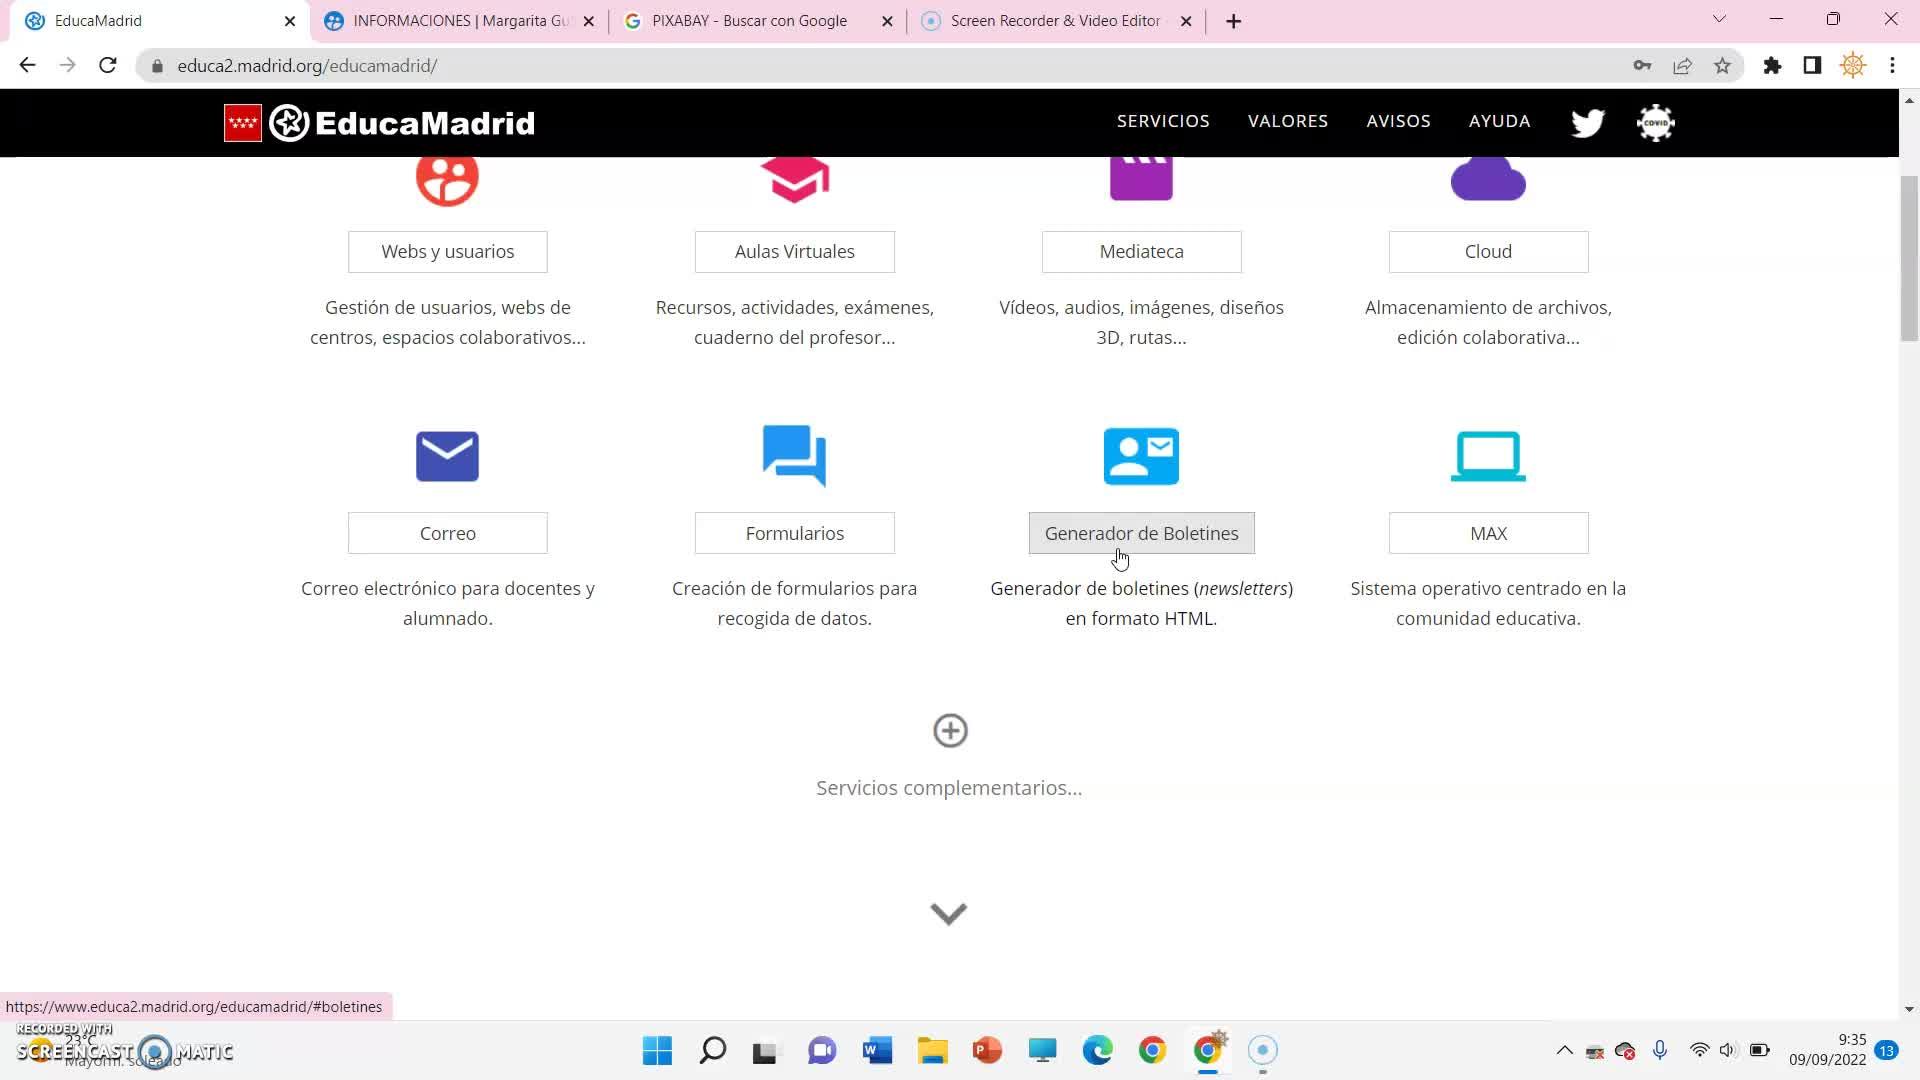
Task: Open Word from the Windows taskbar
Action: 877,1050
